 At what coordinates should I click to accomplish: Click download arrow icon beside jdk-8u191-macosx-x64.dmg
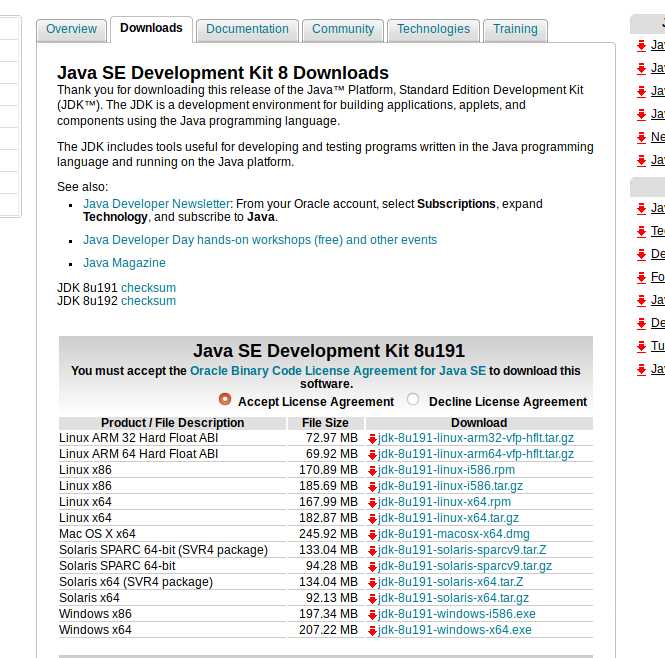(x=372, y=535)
